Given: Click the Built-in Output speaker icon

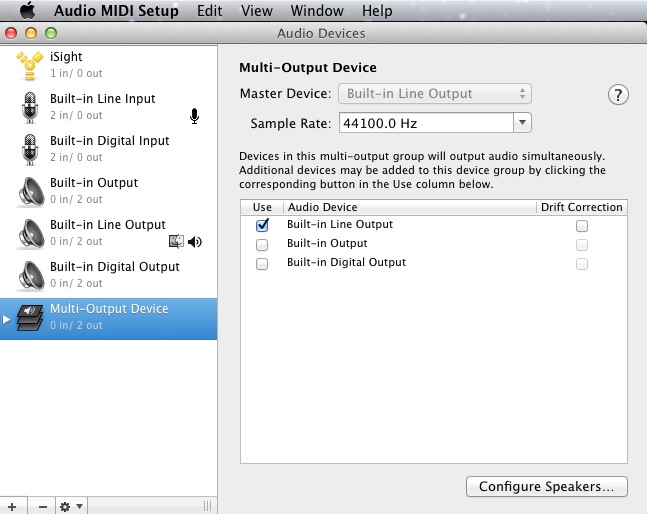Looking at the screenshot, I should 31,192.
